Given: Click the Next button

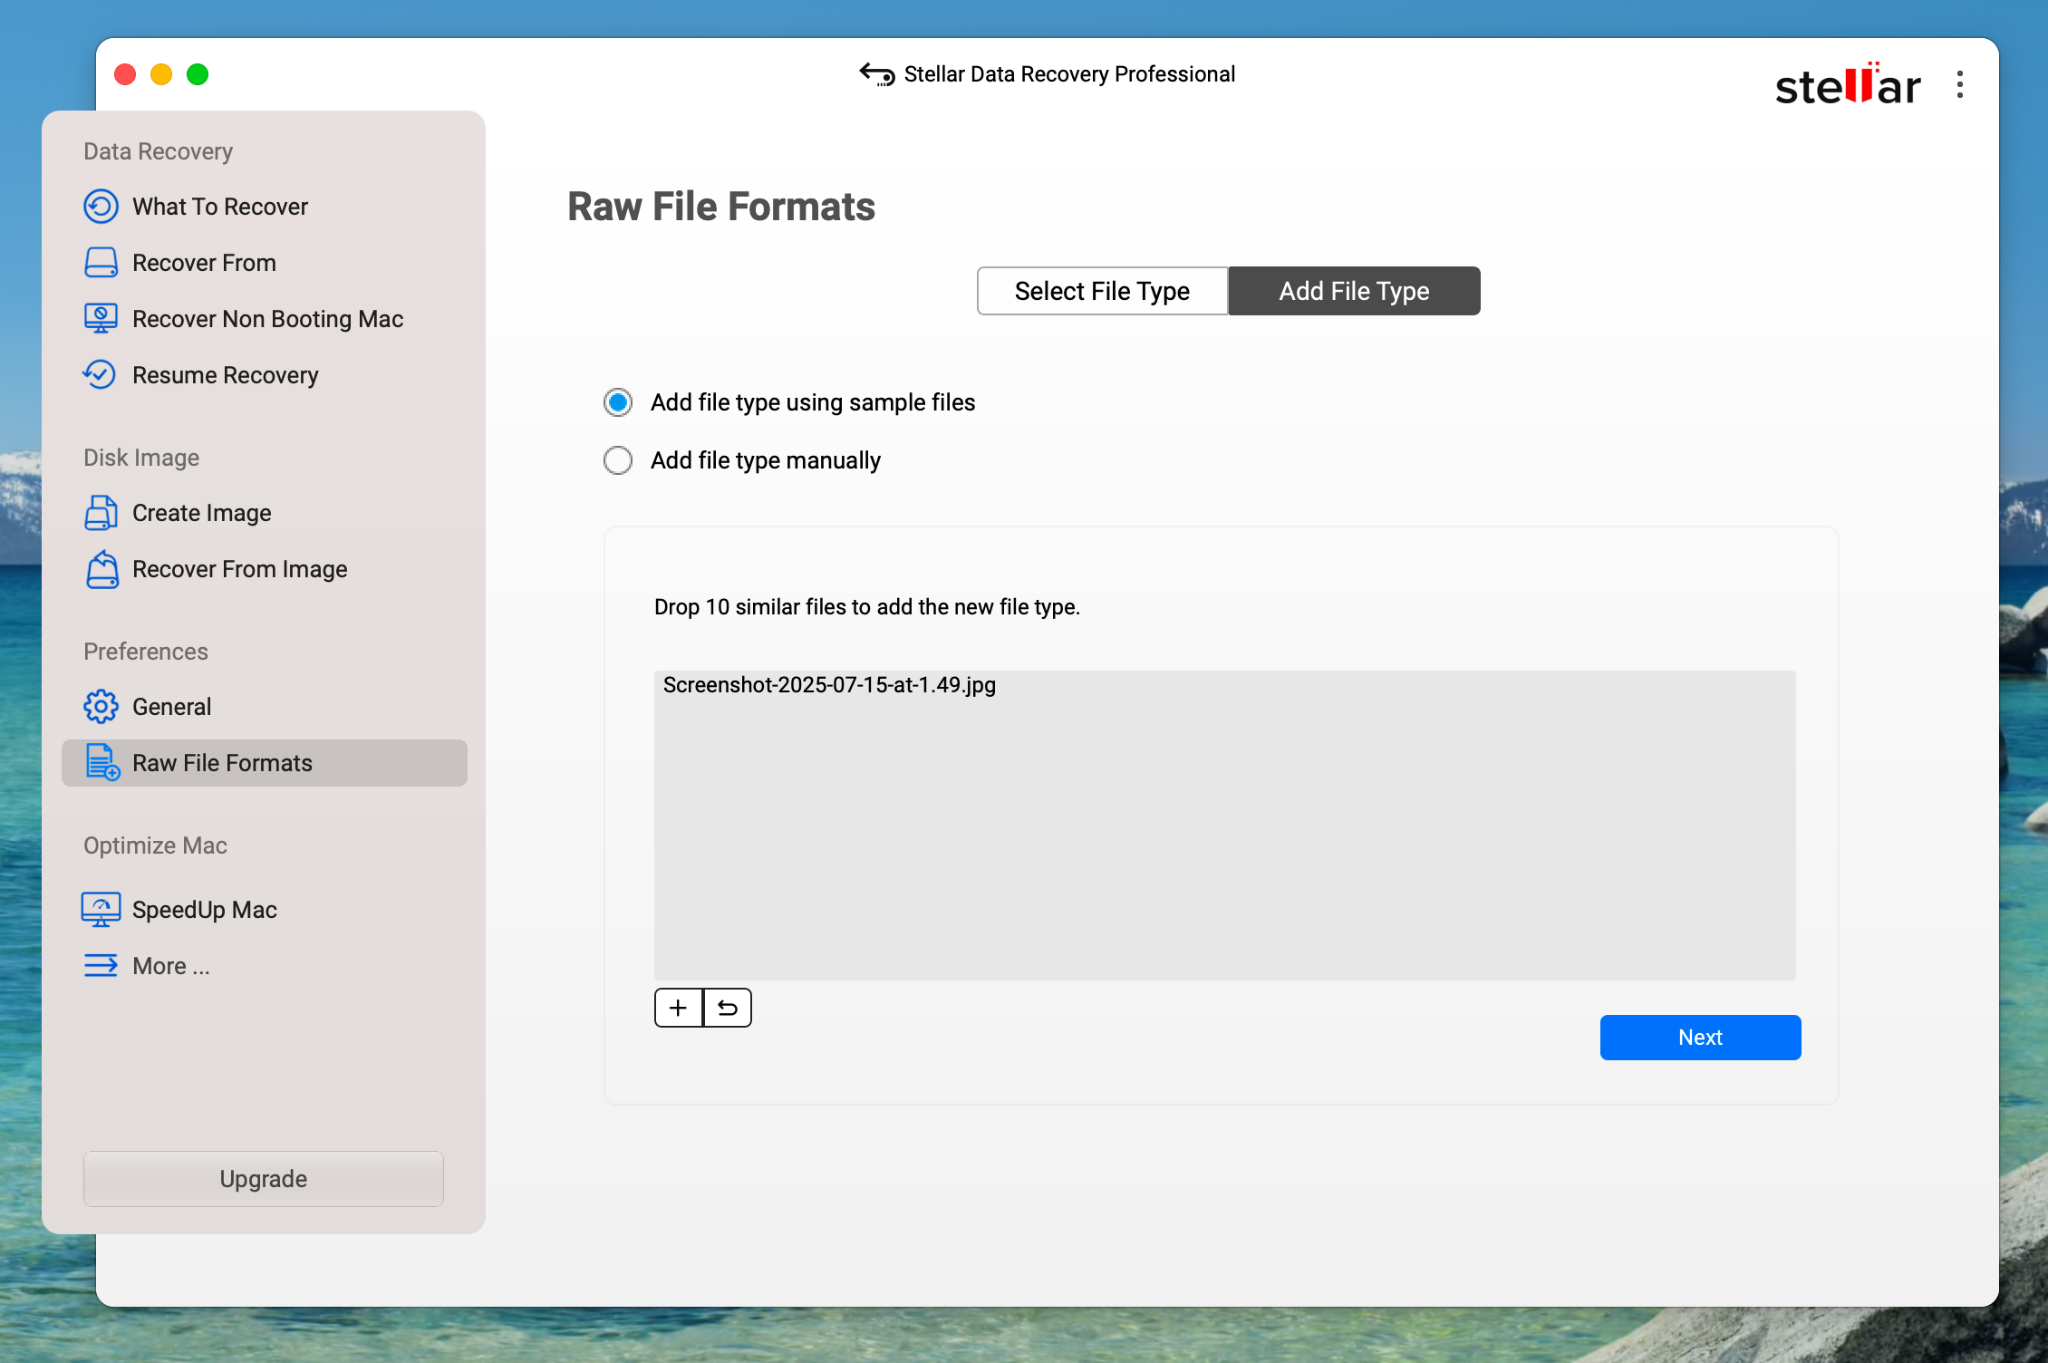Looking at the screenshot, I should [1700, 1038].
